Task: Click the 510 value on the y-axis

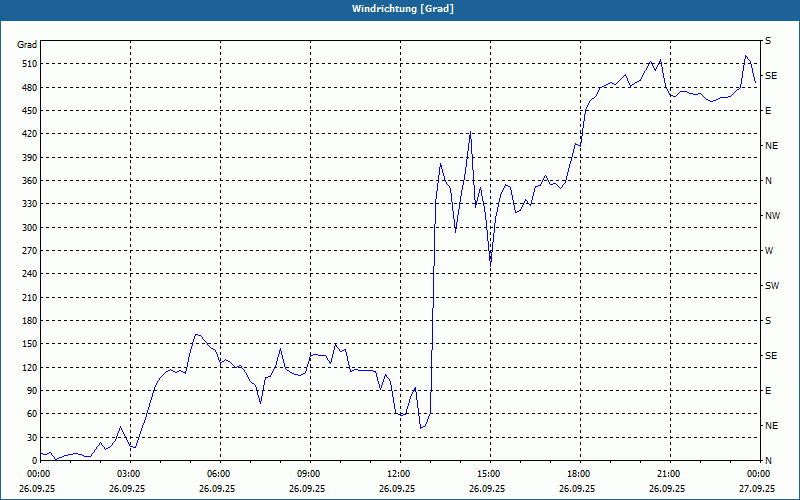Action: tap(26, 64)
